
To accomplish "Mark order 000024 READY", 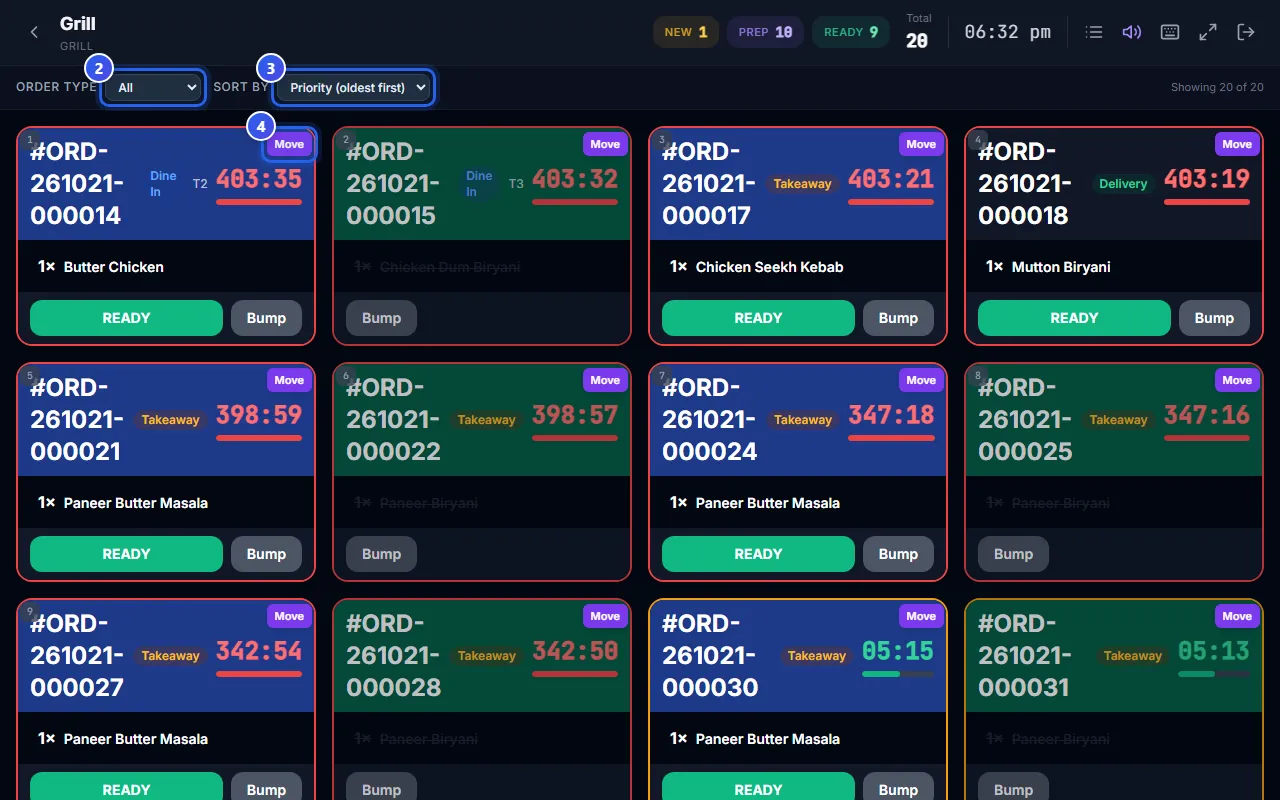I will click(x=758, y=554).
